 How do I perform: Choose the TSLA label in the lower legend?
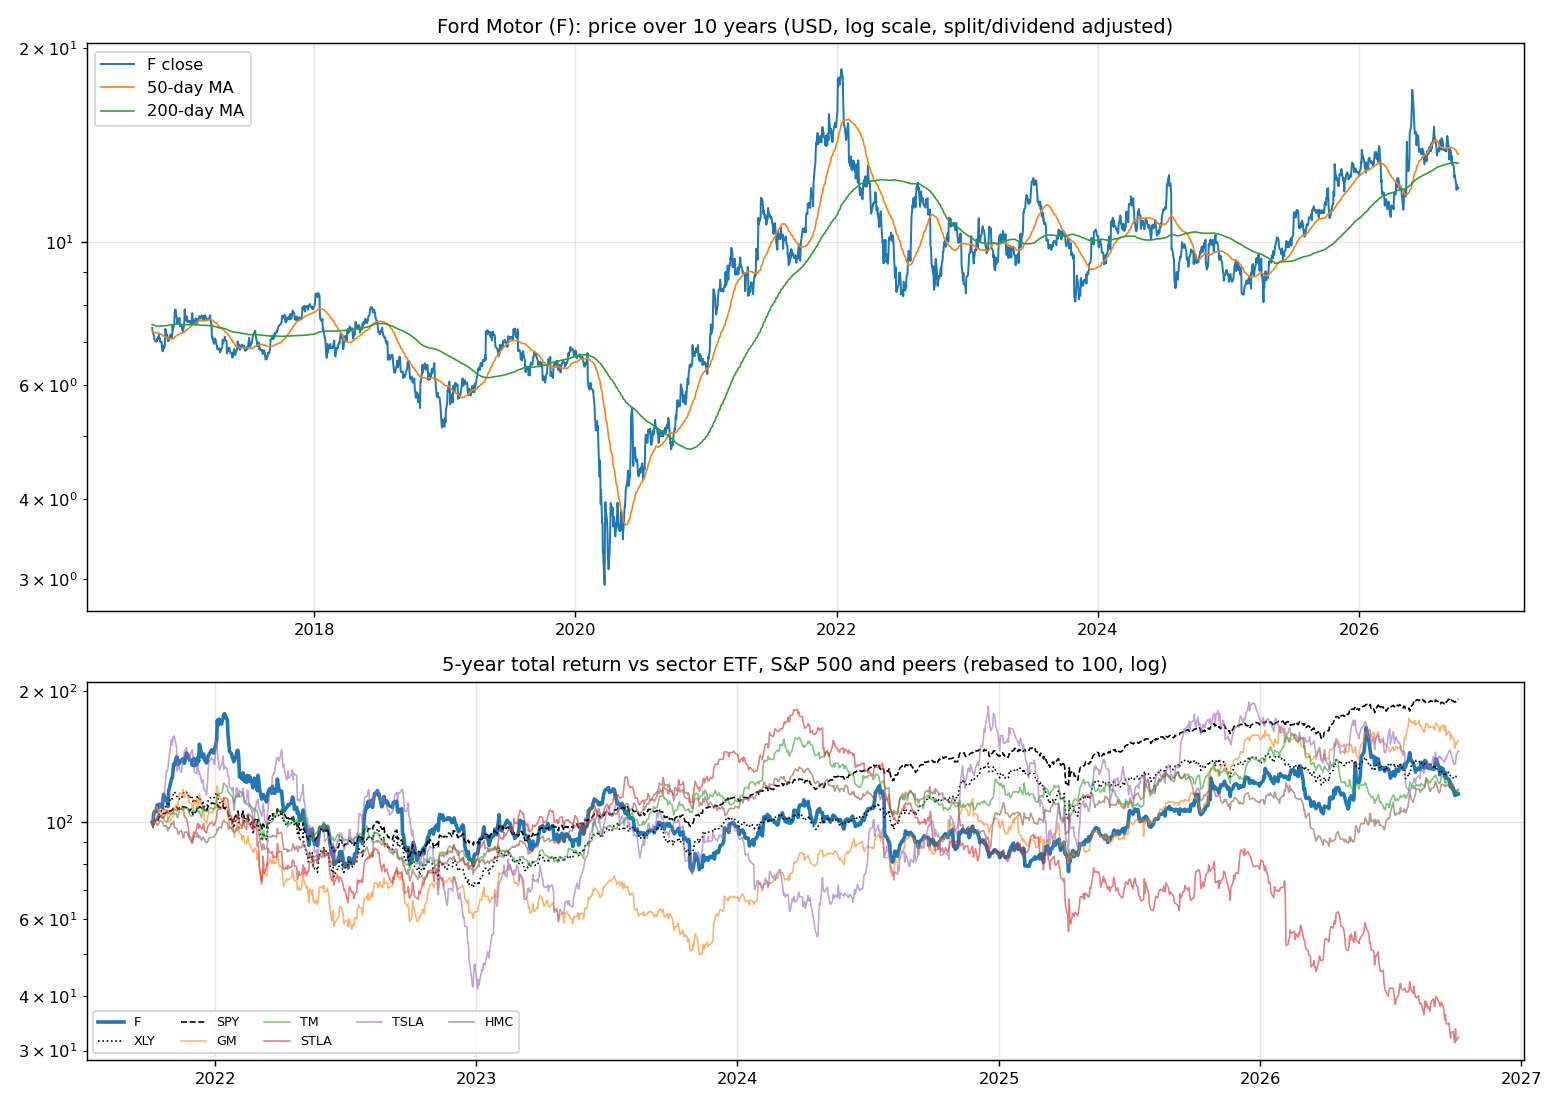[407, 1022]
